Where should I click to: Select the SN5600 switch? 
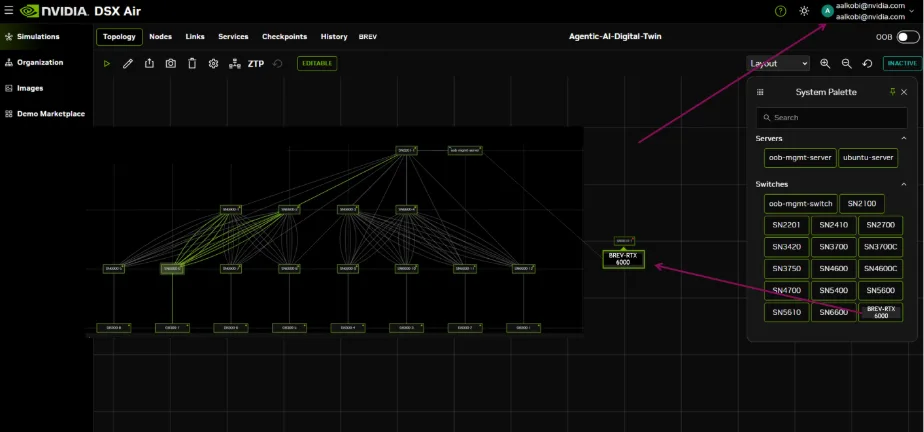(x=880, y=291)
